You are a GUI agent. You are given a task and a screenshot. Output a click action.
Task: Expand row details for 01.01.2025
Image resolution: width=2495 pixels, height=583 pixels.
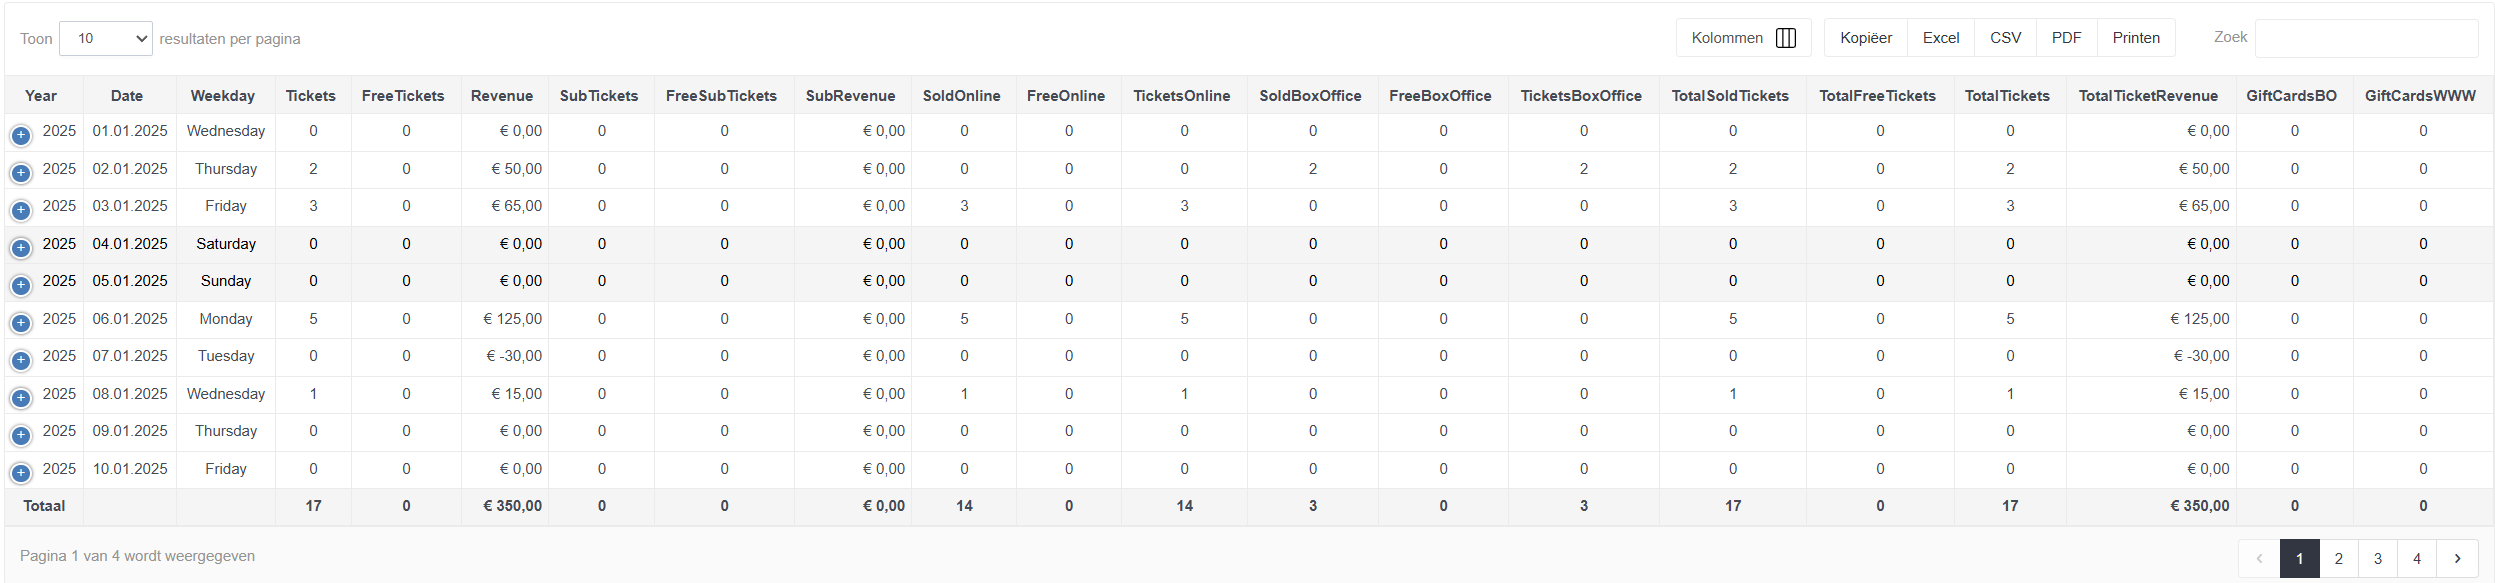click(21, 135)
